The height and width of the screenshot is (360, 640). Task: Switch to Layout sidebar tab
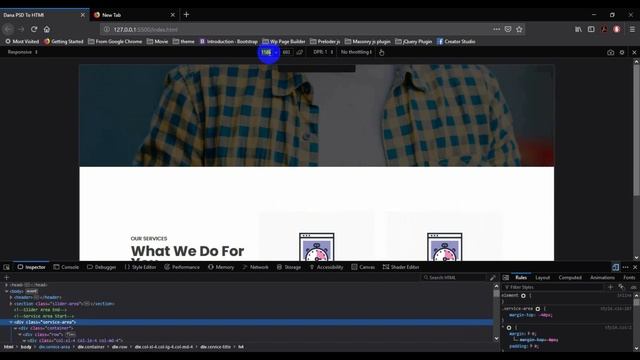pos(542,278)
